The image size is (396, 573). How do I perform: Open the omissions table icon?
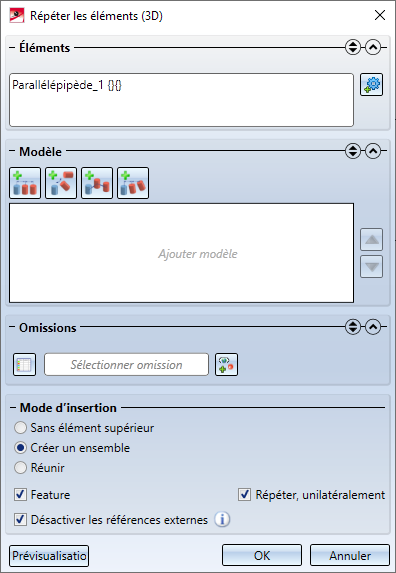(24, 364)
